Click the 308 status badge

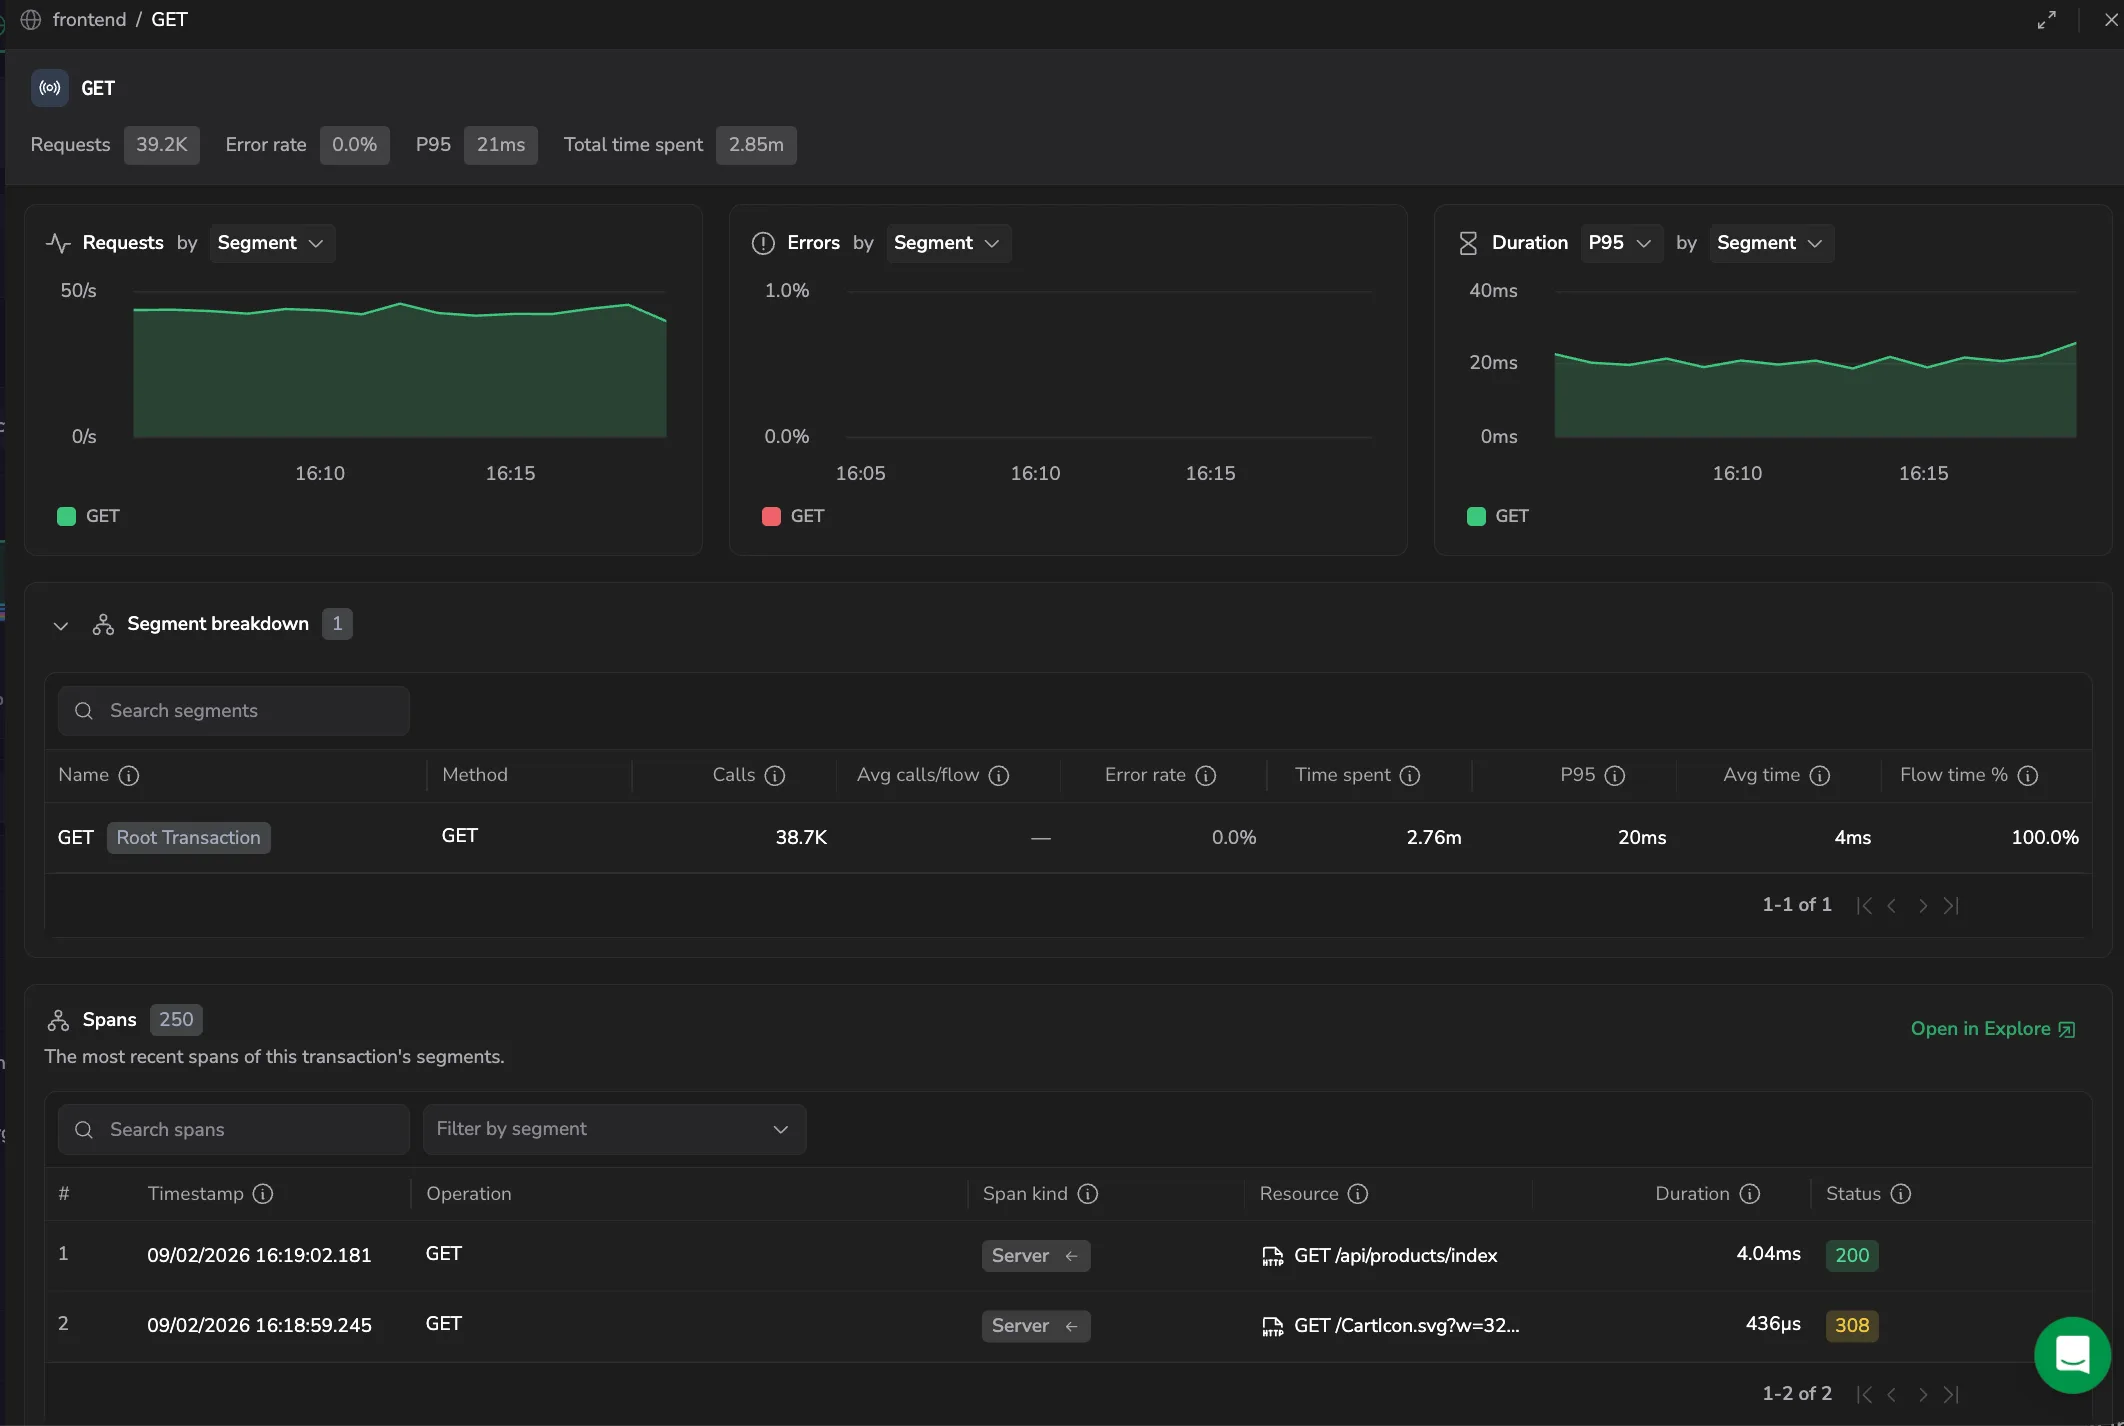click(1852, 1326)
